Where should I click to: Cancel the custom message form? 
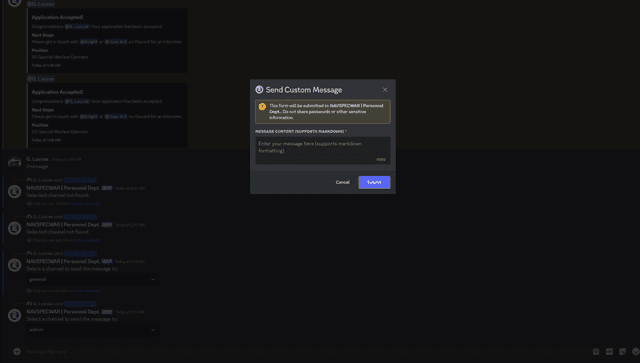[x=342, y=182]
